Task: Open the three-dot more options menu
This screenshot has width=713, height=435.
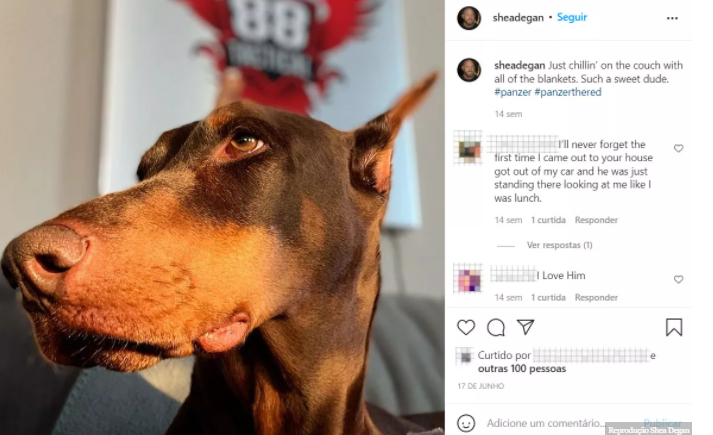Action: point(672,18)
